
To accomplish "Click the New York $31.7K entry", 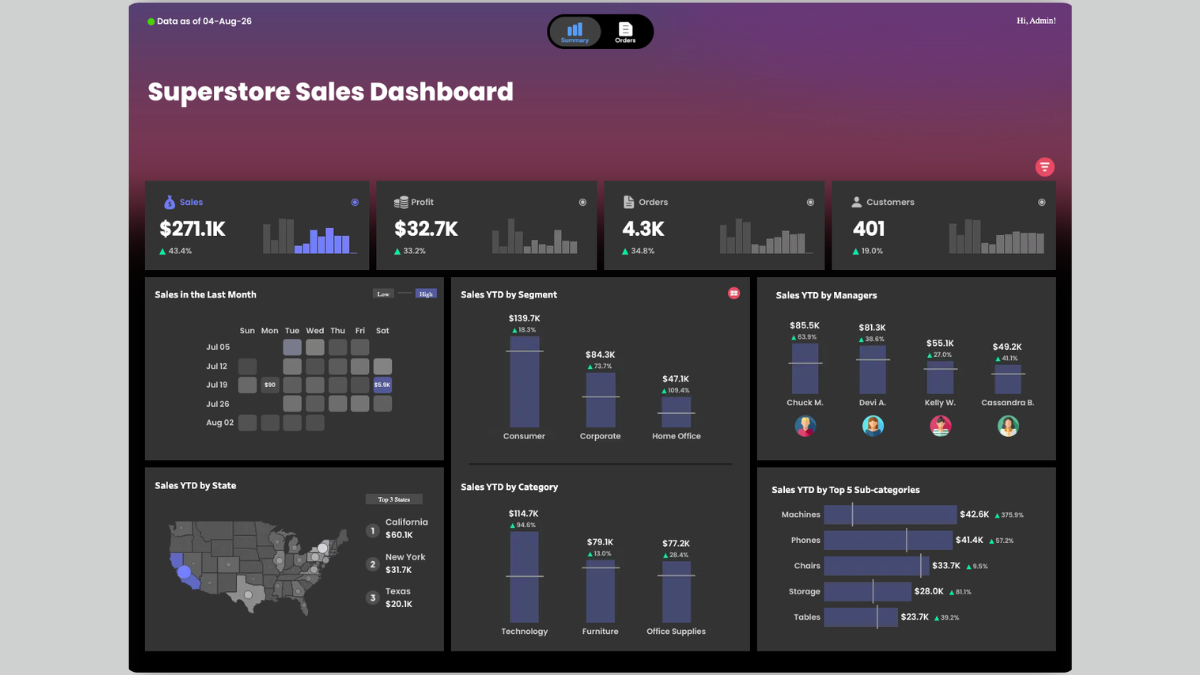I will (x=405, y=563).
